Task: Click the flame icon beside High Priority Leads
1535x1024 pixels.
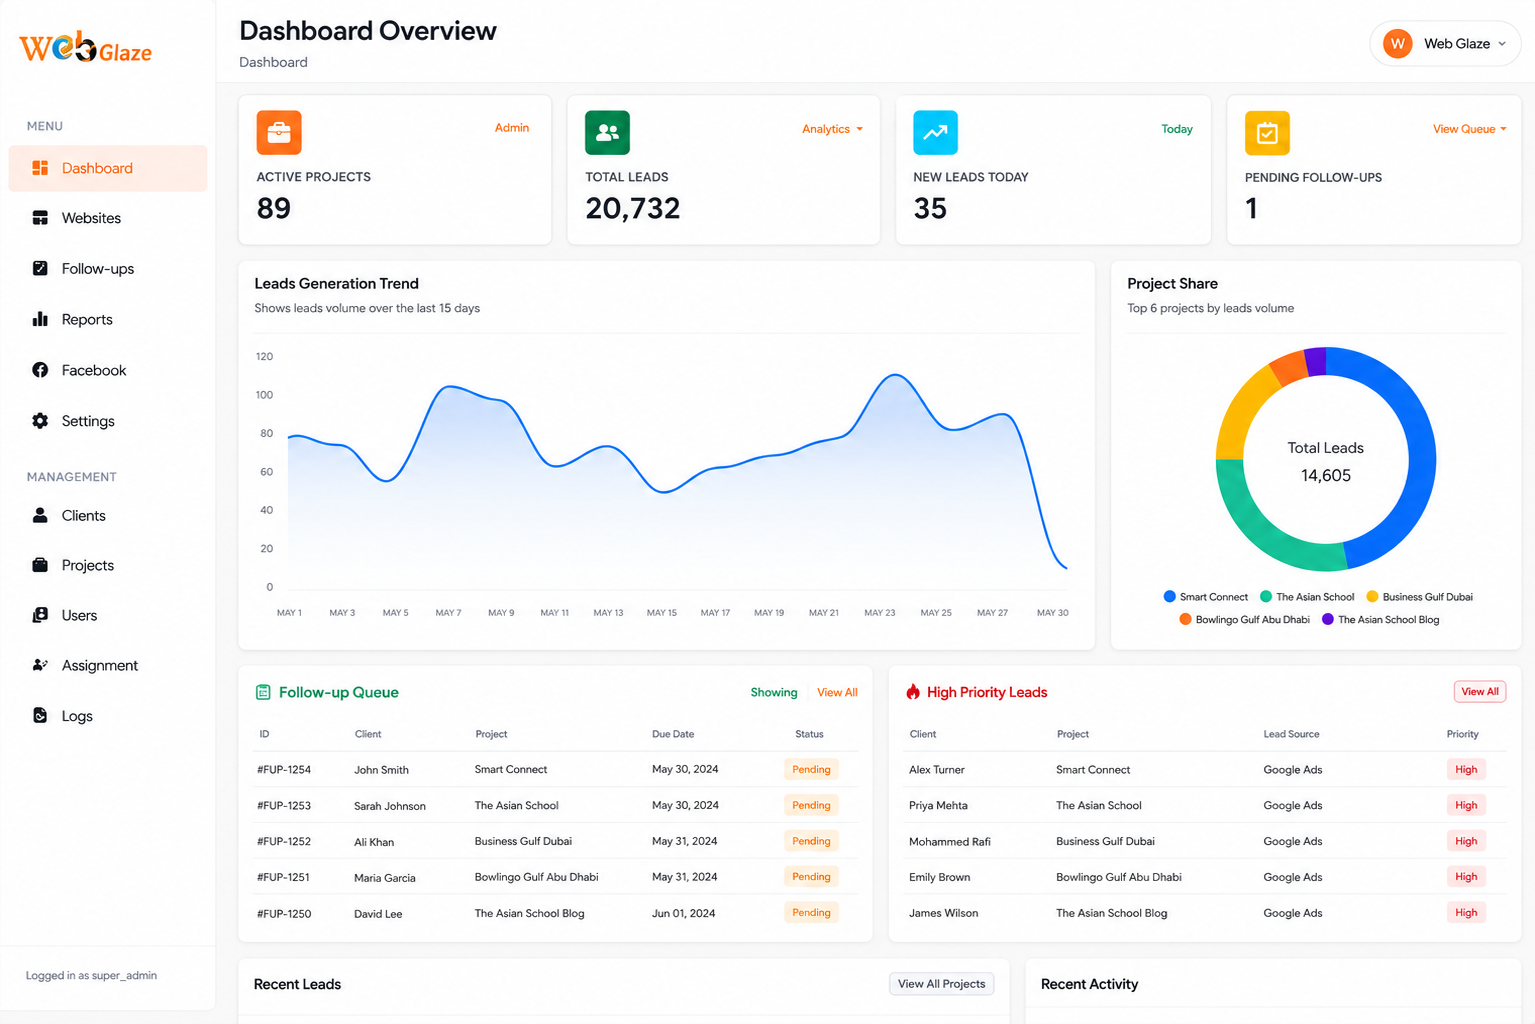Action: (913, 692)
